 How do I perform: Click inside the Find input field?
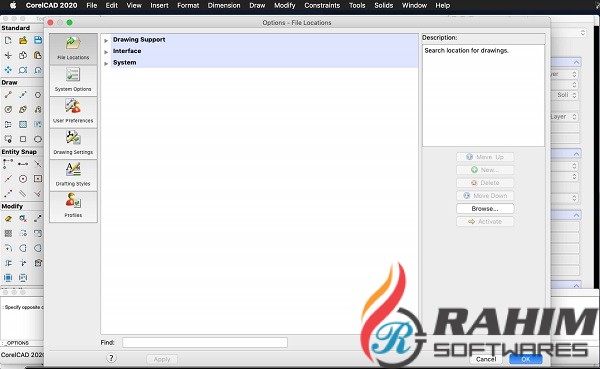point(205,343)
